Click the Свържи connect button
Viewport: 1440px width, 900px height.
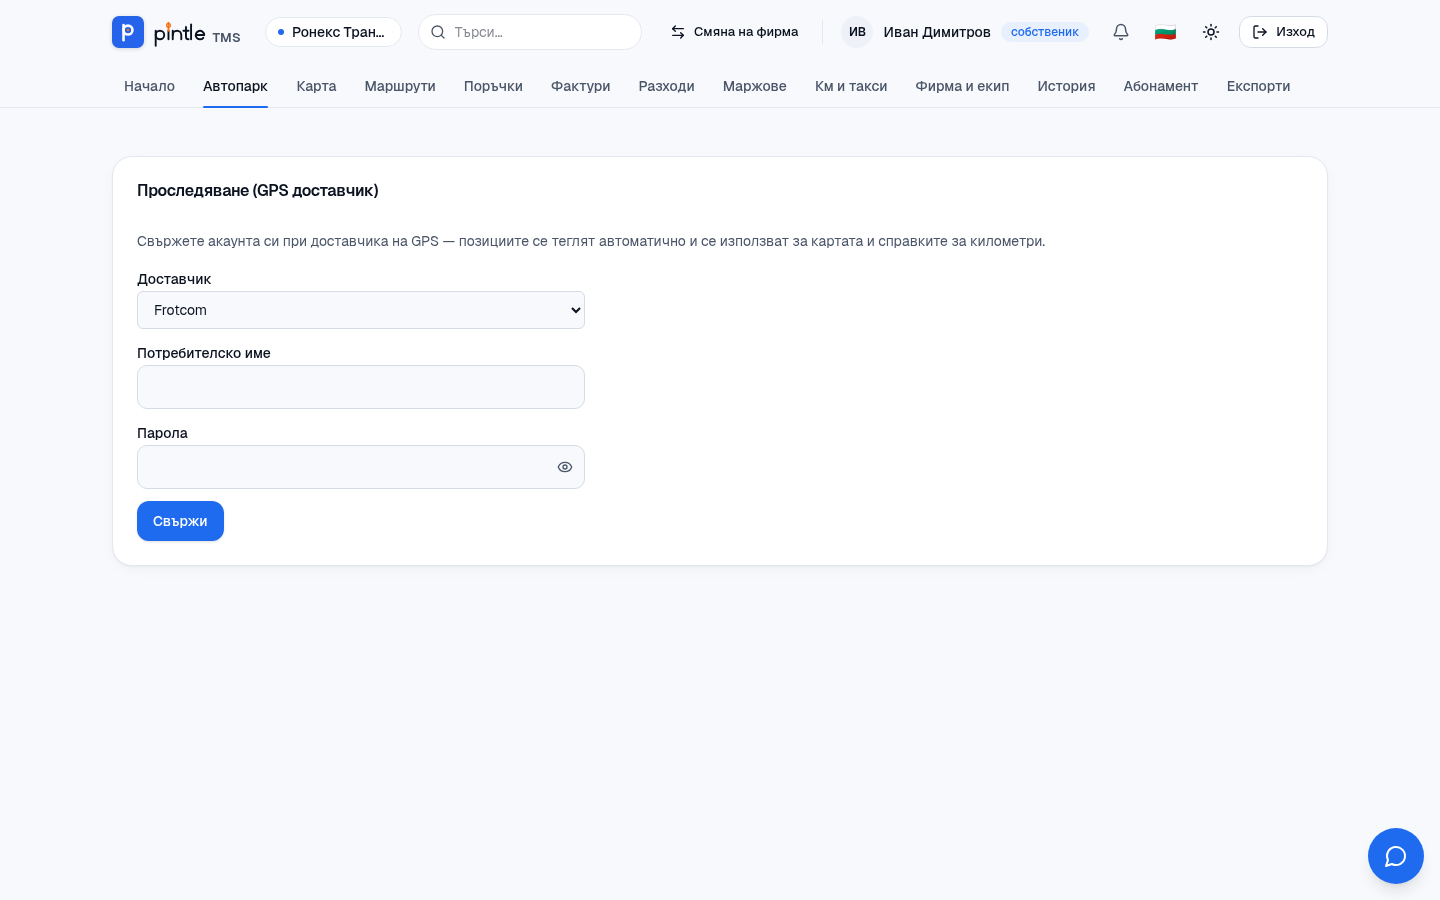(180, 521)
